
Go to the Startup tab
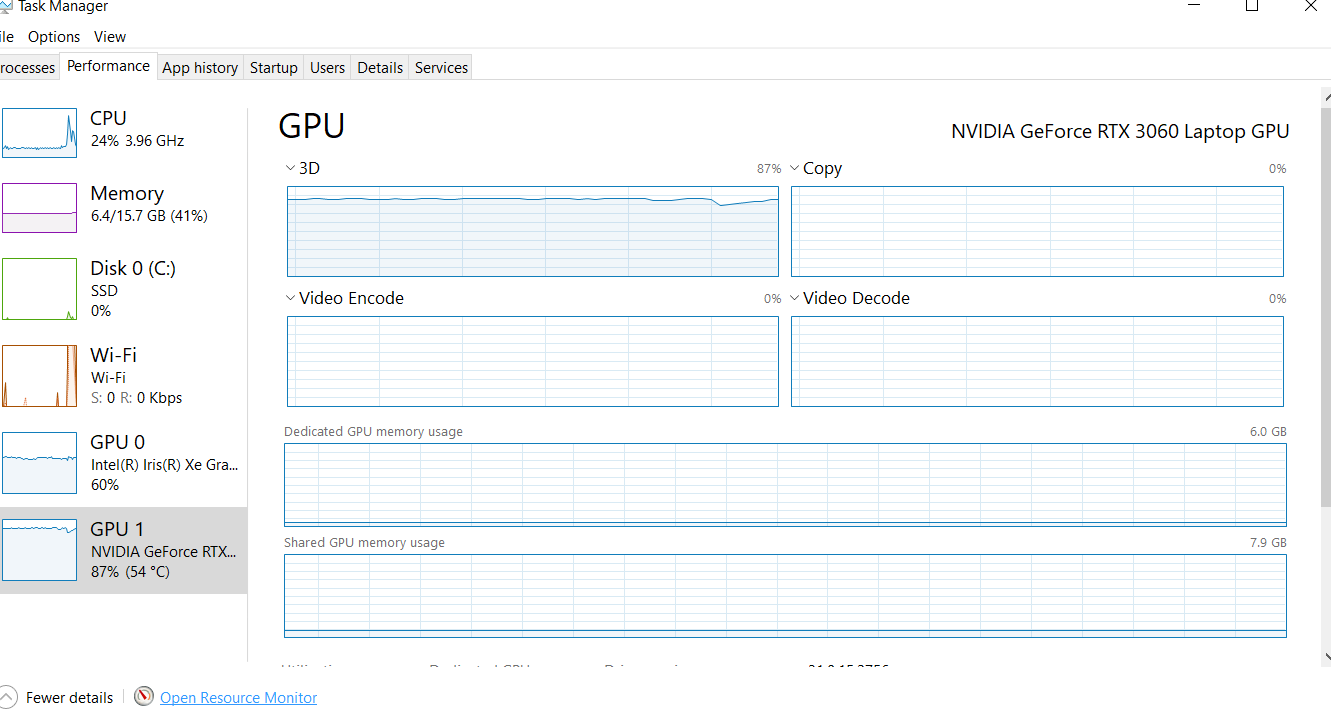pos(273,68)
